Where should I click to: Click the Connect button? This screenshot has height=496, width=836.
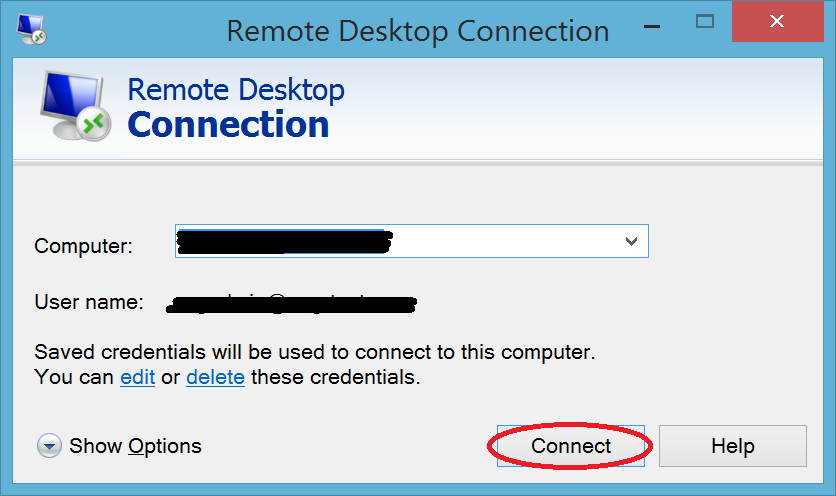click(570, 446)
